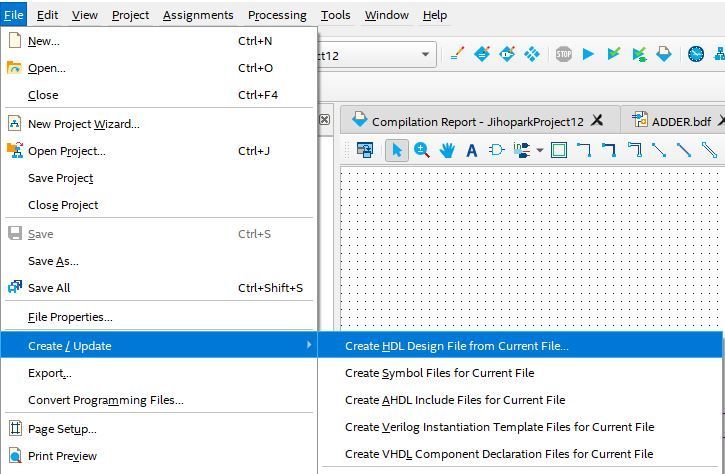Screen dimensions: 725x474
Task: Select Create VHDL Component Declaration Files entry
Action: pos(520,454)
